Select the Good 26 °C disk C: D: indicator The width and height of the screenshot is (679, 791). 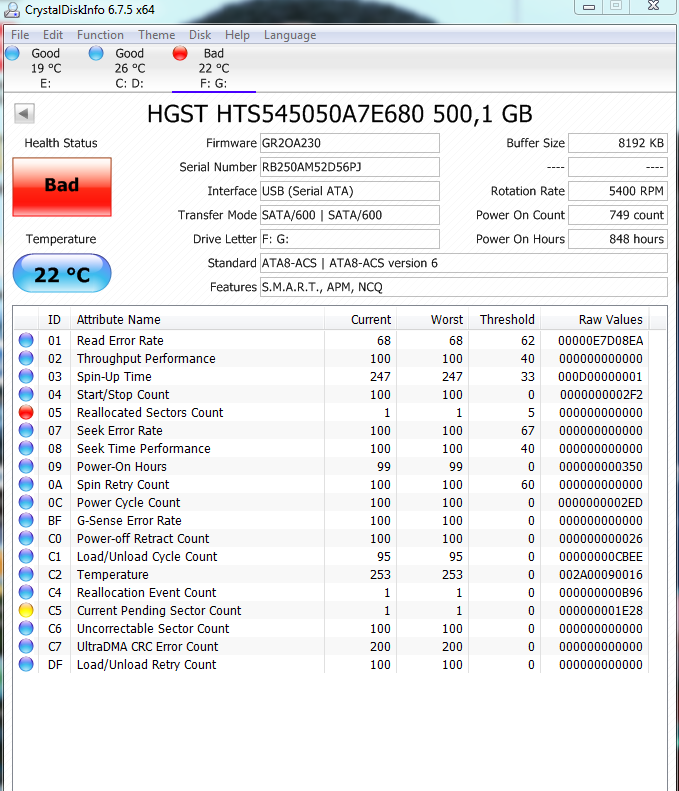point(120,68)
